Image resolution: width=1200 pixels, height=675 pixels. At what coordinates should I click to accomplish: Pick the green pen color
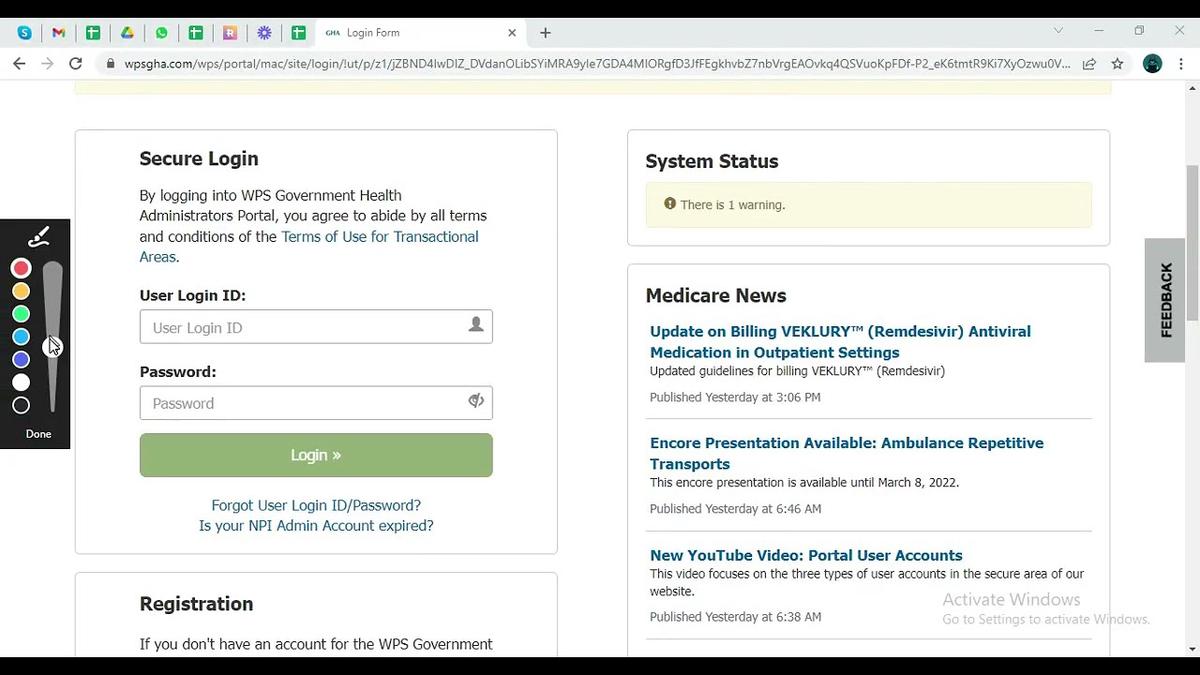[21, 314]
